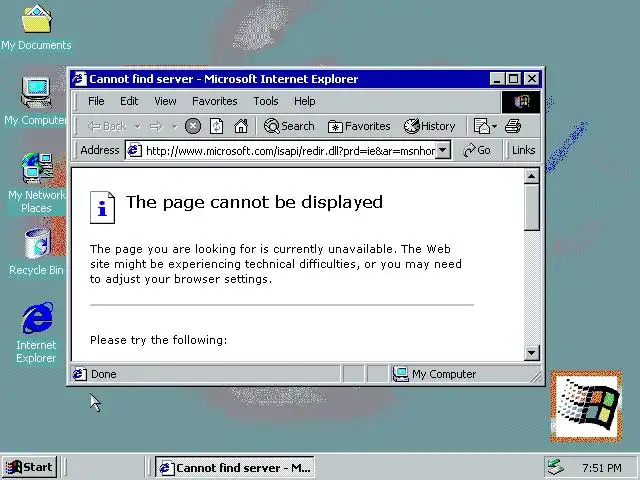The image size is (640, 480).
Task: Close the Internet Explorer window
Action: (531, 79)
